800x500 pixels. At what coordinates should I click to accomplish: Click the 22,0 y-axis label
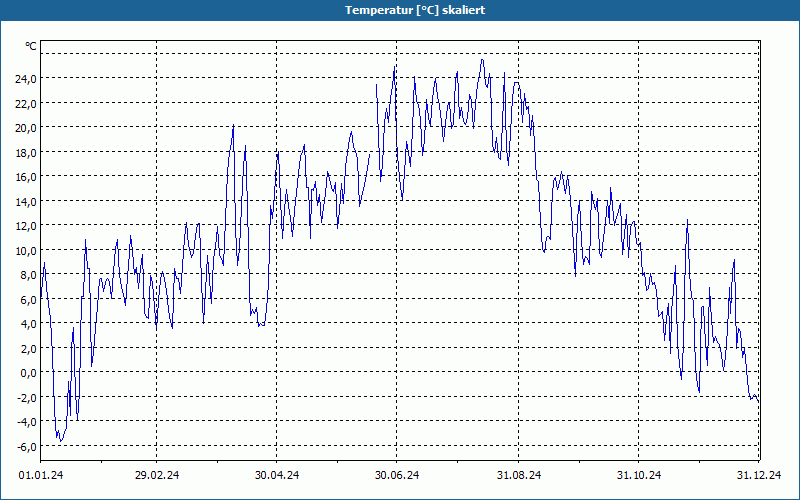point(28,103)
